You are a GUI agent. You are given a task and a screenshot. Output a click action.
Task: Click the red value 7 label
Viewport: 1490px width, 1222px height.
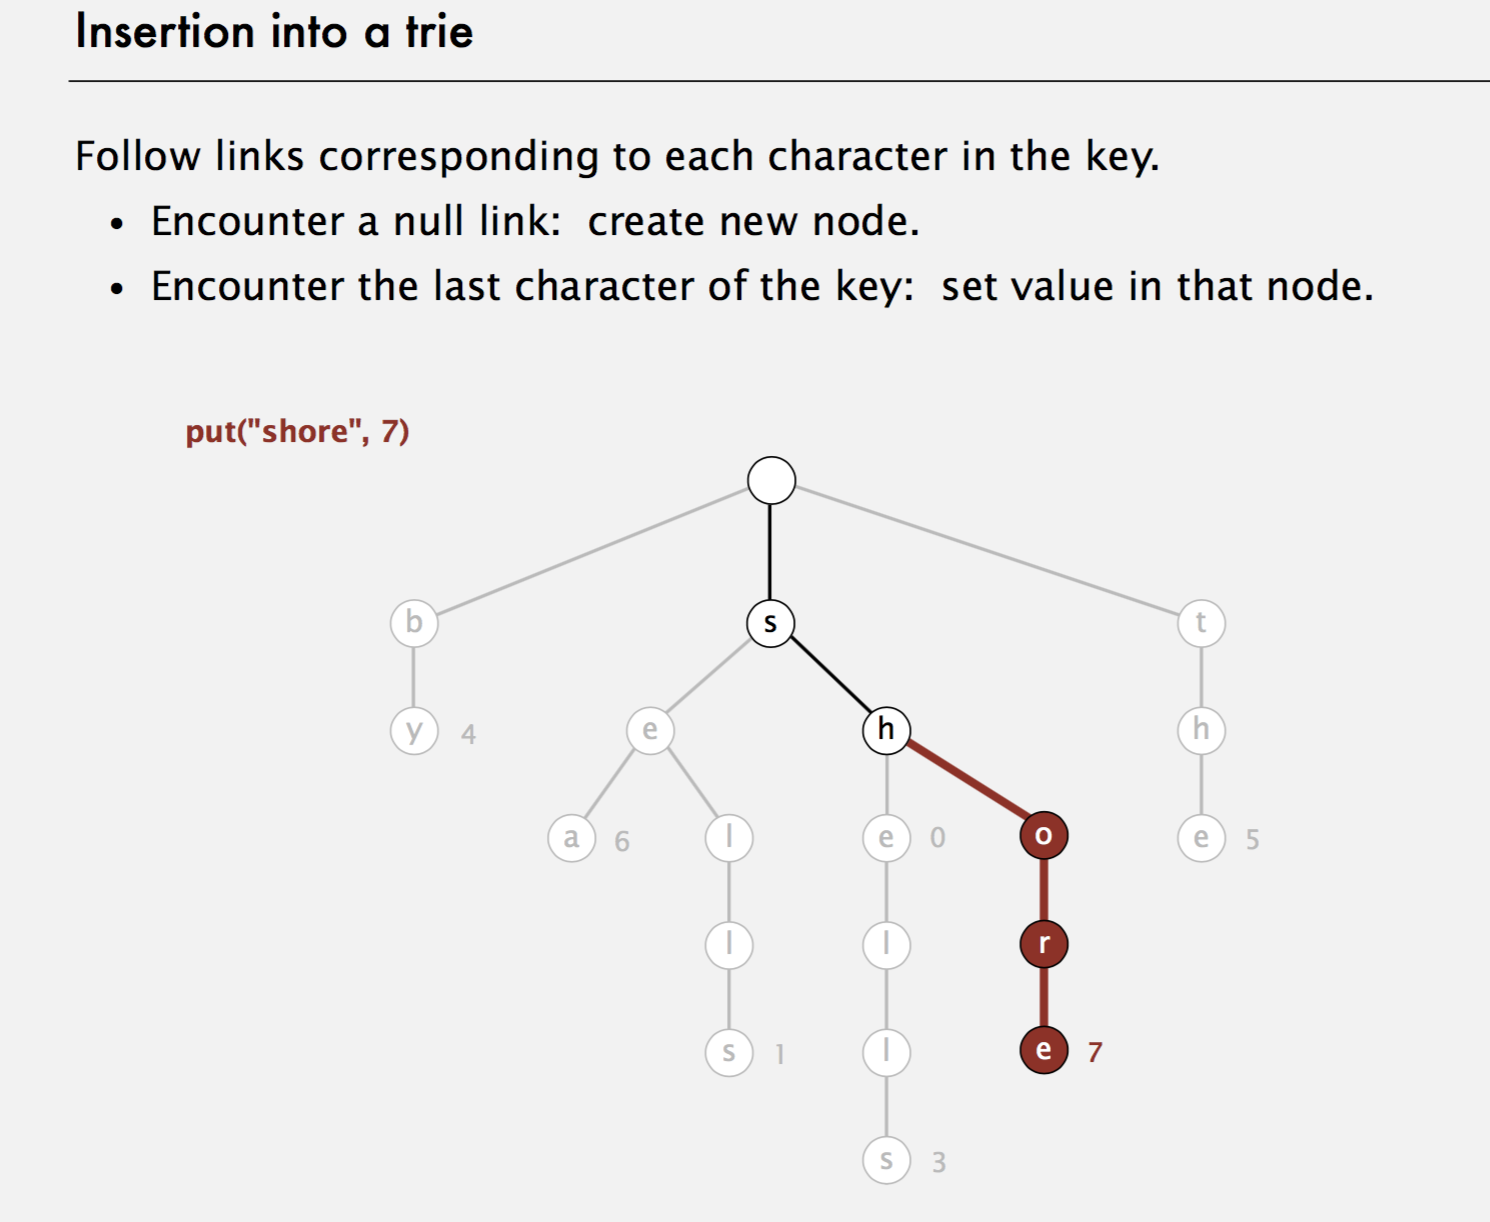click(x=1095, y=1052)
